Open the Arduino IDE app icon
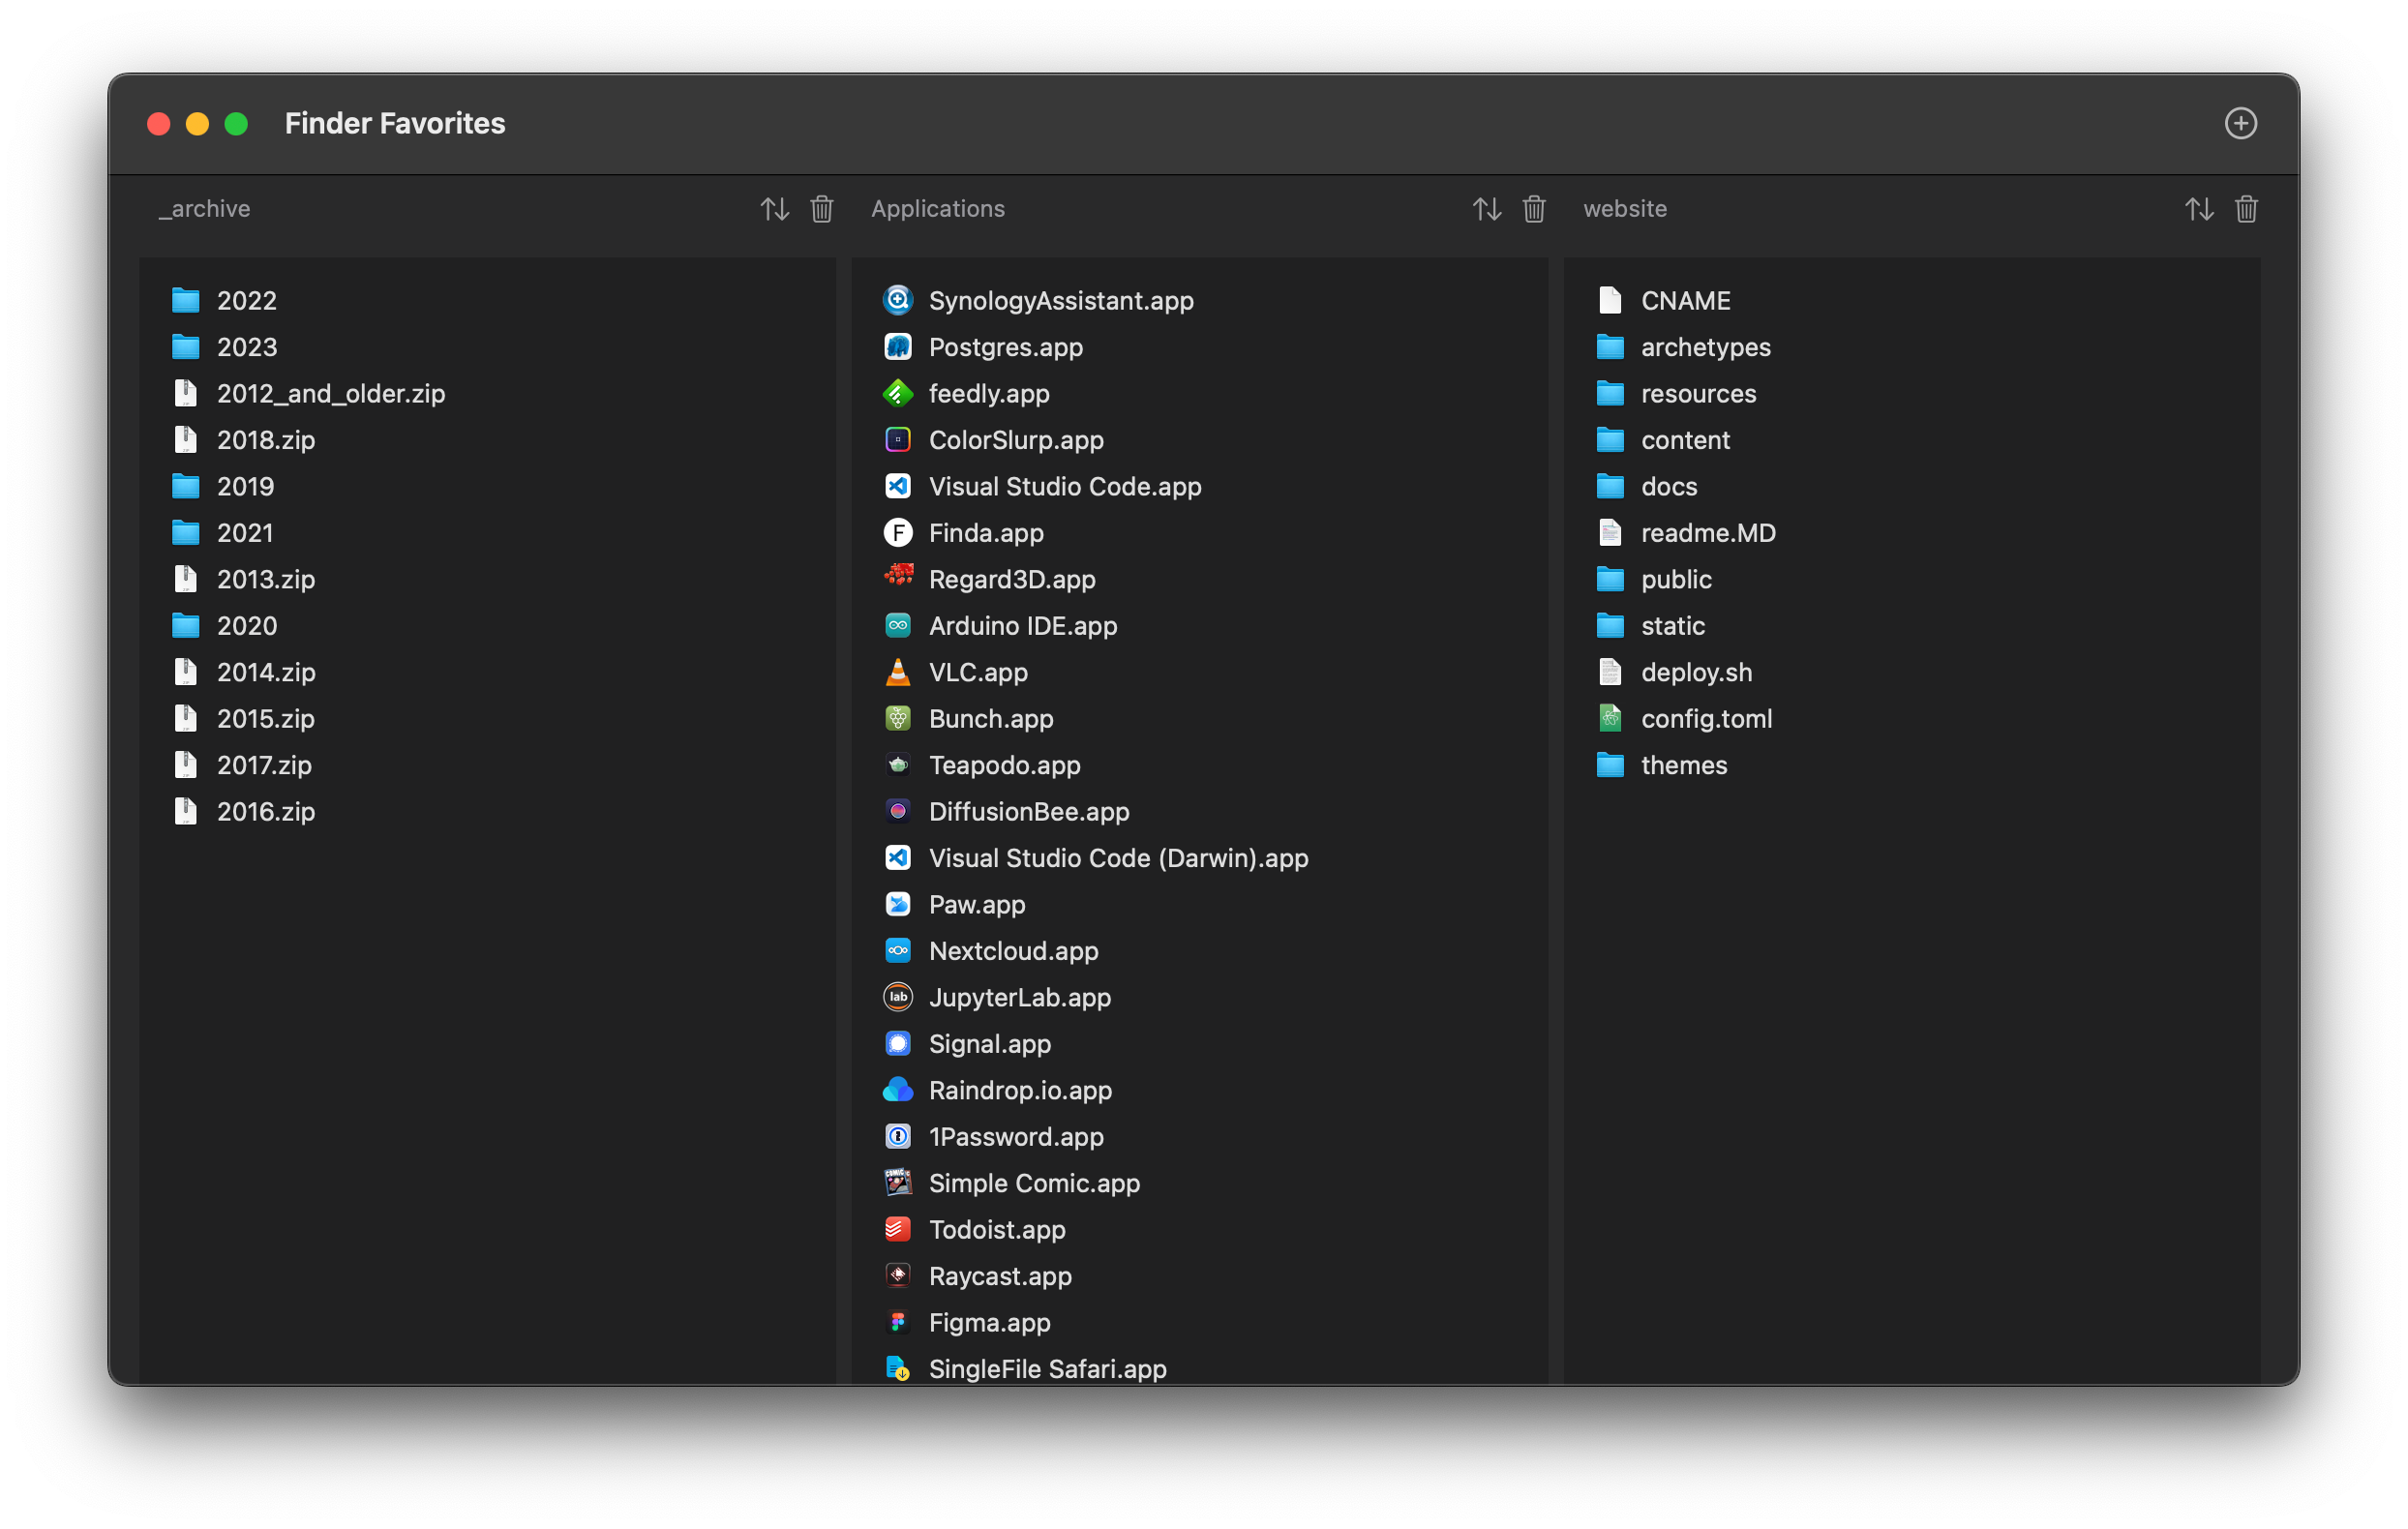The image size is (2408, 1529). coord(898,625)
